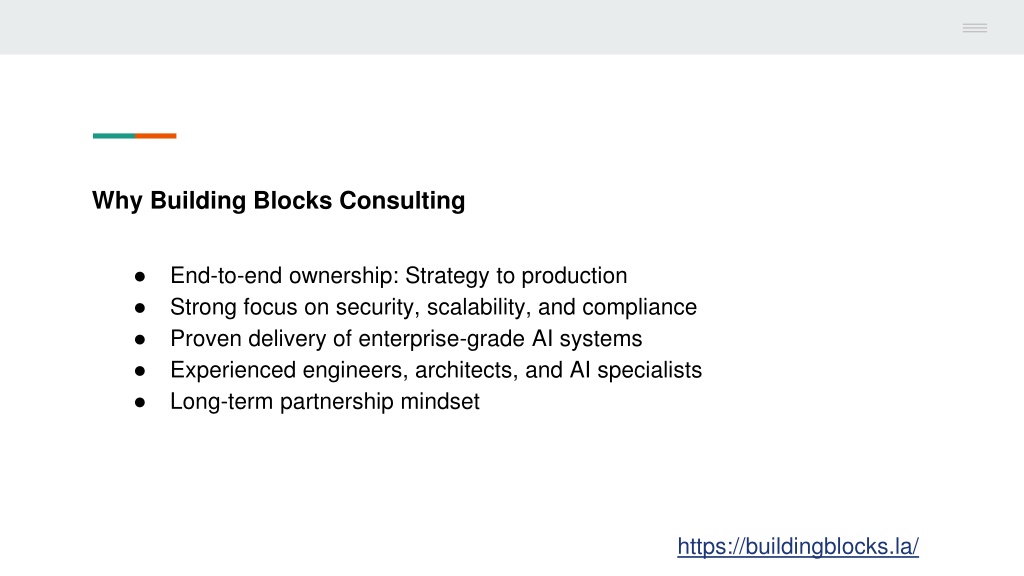Click the words Strategy to production
The image size is (1024, 576).
tap(516, 276)
